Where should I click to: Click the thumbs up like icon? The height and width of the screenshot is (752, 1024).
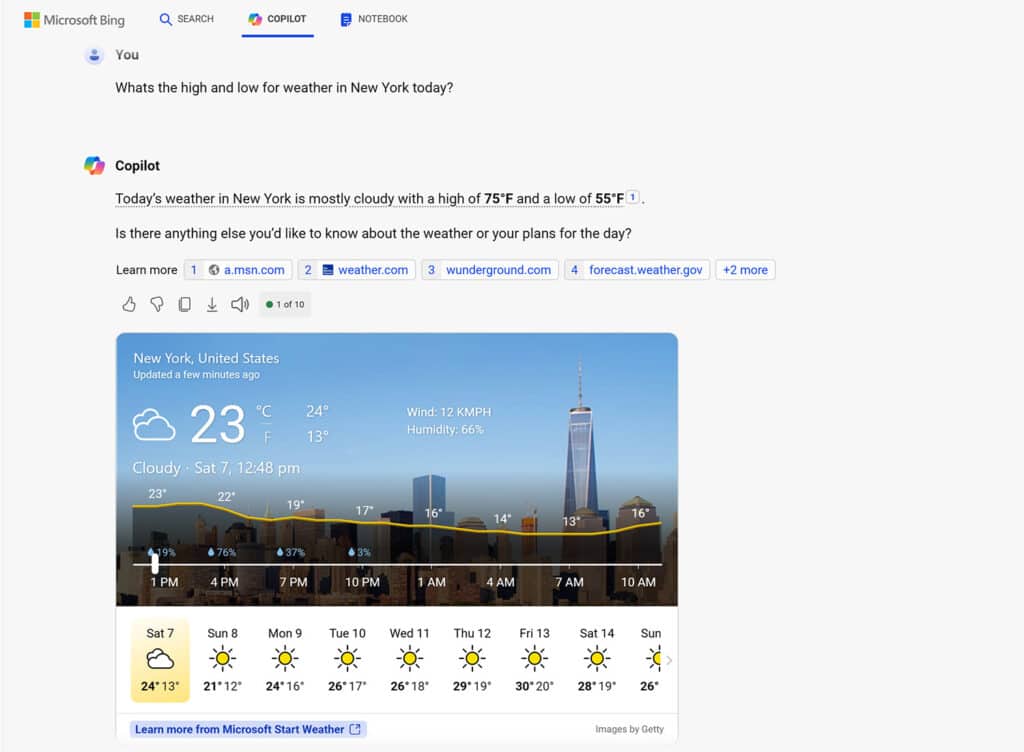pyautogui.click(x=129, y=304)
